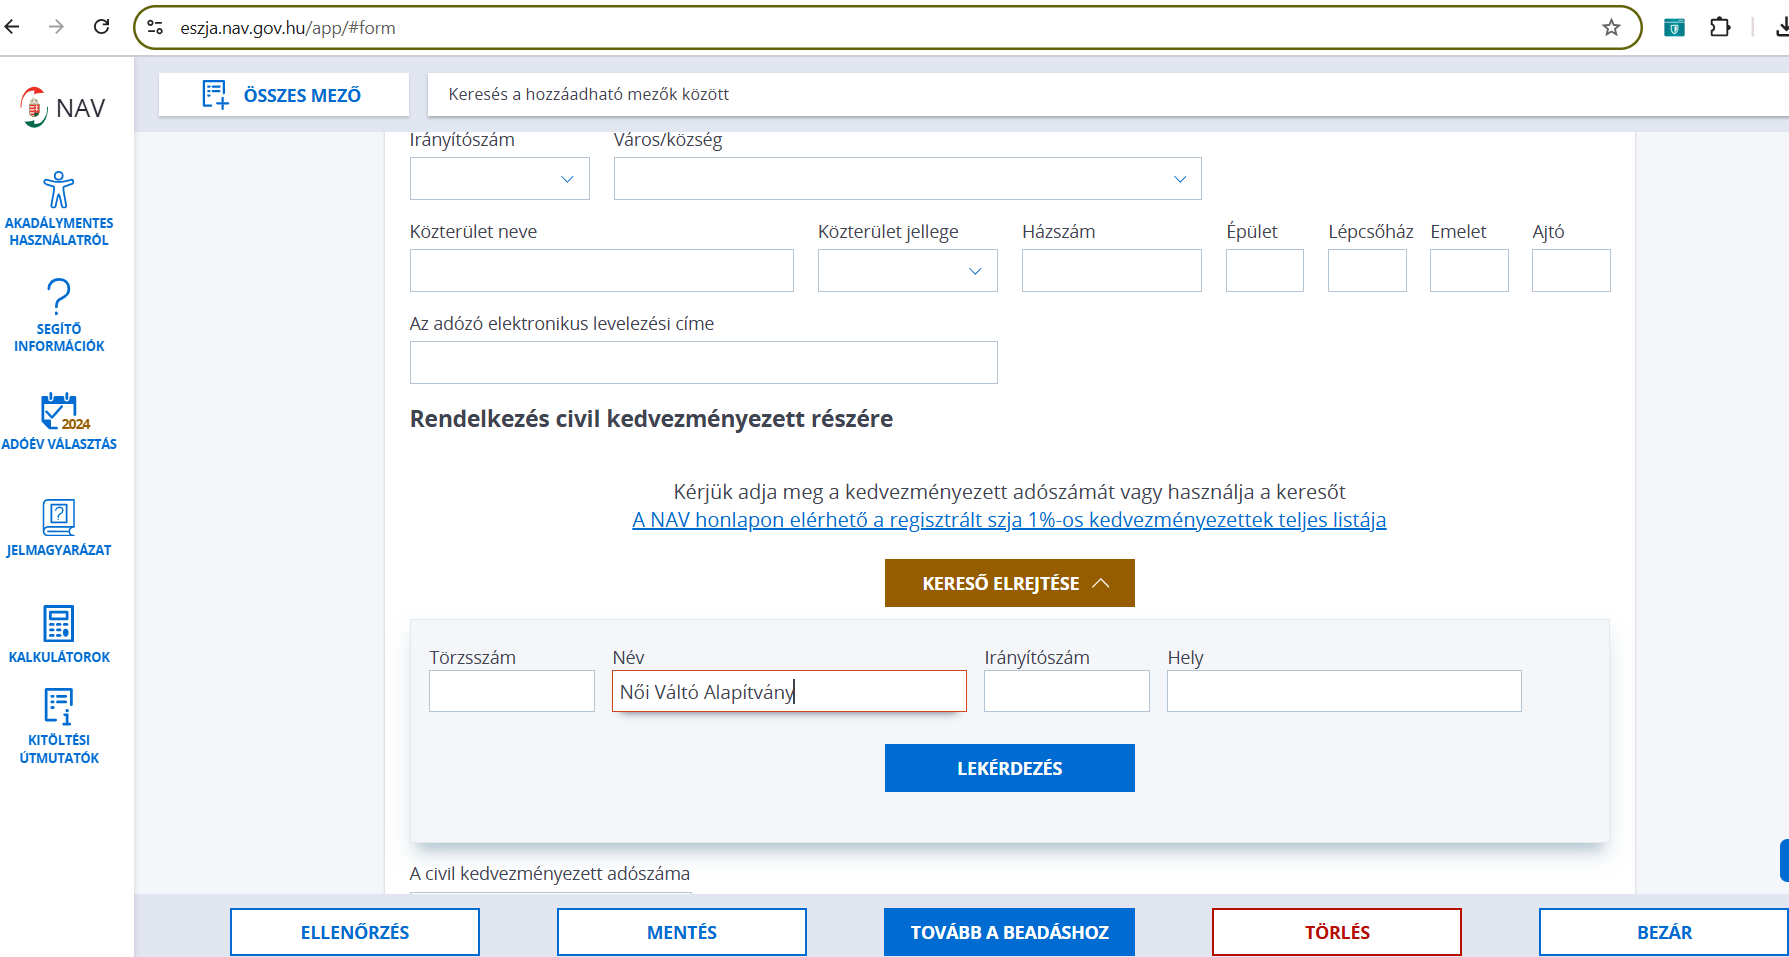Bookmark this page with the star icon
This screenshot has width=1789, height=957.
click(x=1611, y=28)
